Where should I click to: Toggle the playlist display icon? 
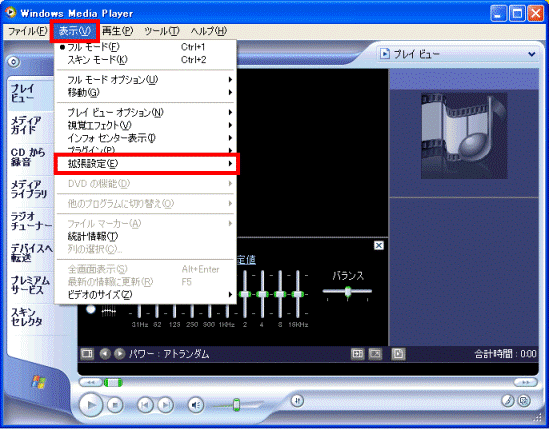pos(398,354)
